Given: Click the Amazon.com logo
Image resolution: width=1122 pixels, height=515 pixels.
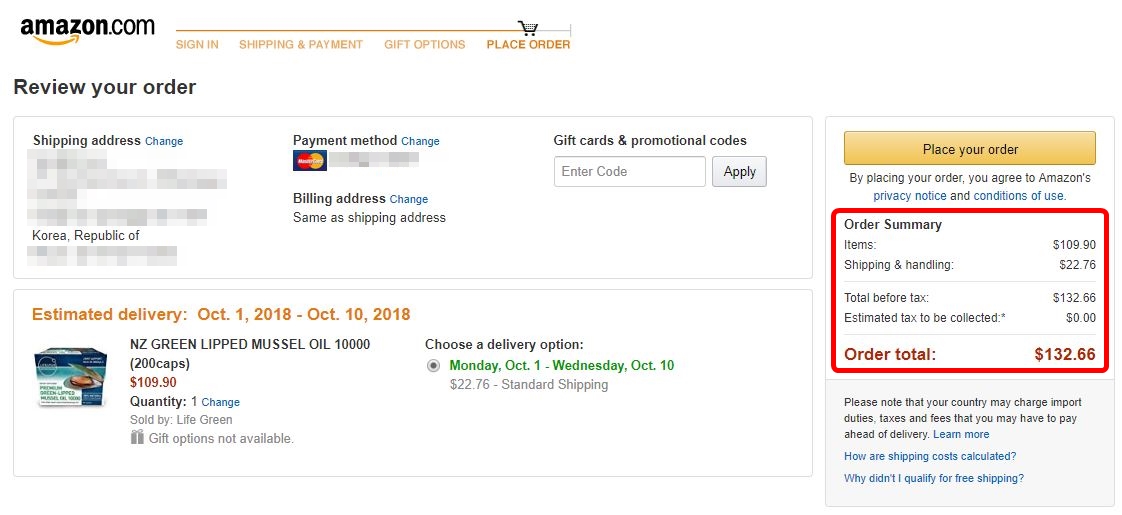Looking at the screenshot, I should [x=87, y=31].
